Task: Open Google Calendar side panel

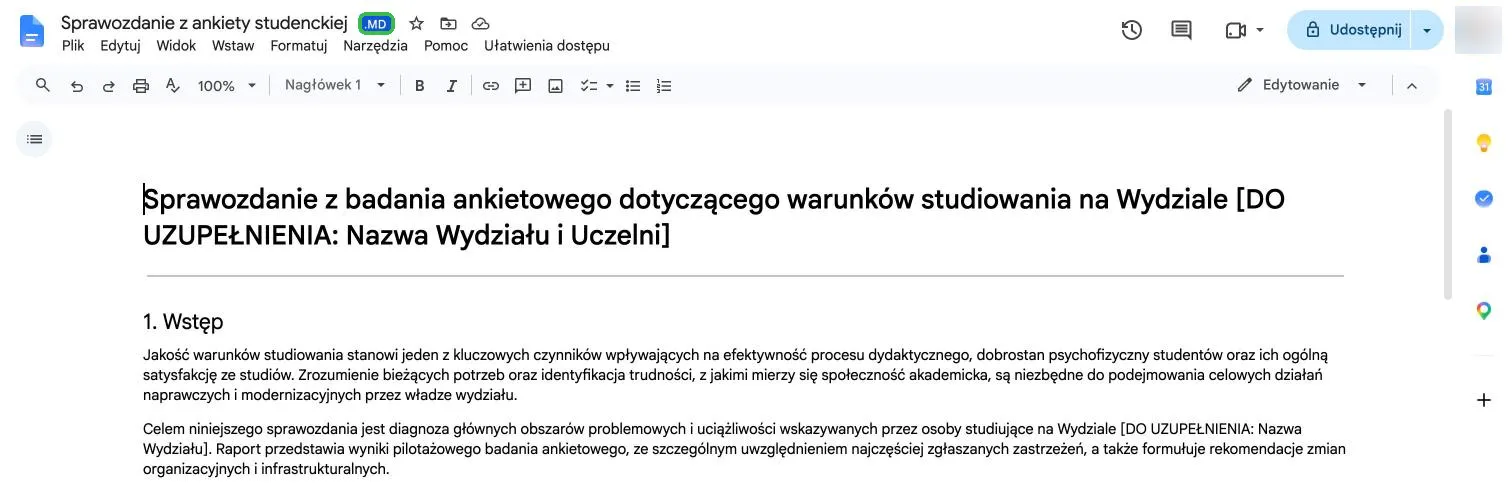Action: pyautogui.click(x=1484, y=87)
